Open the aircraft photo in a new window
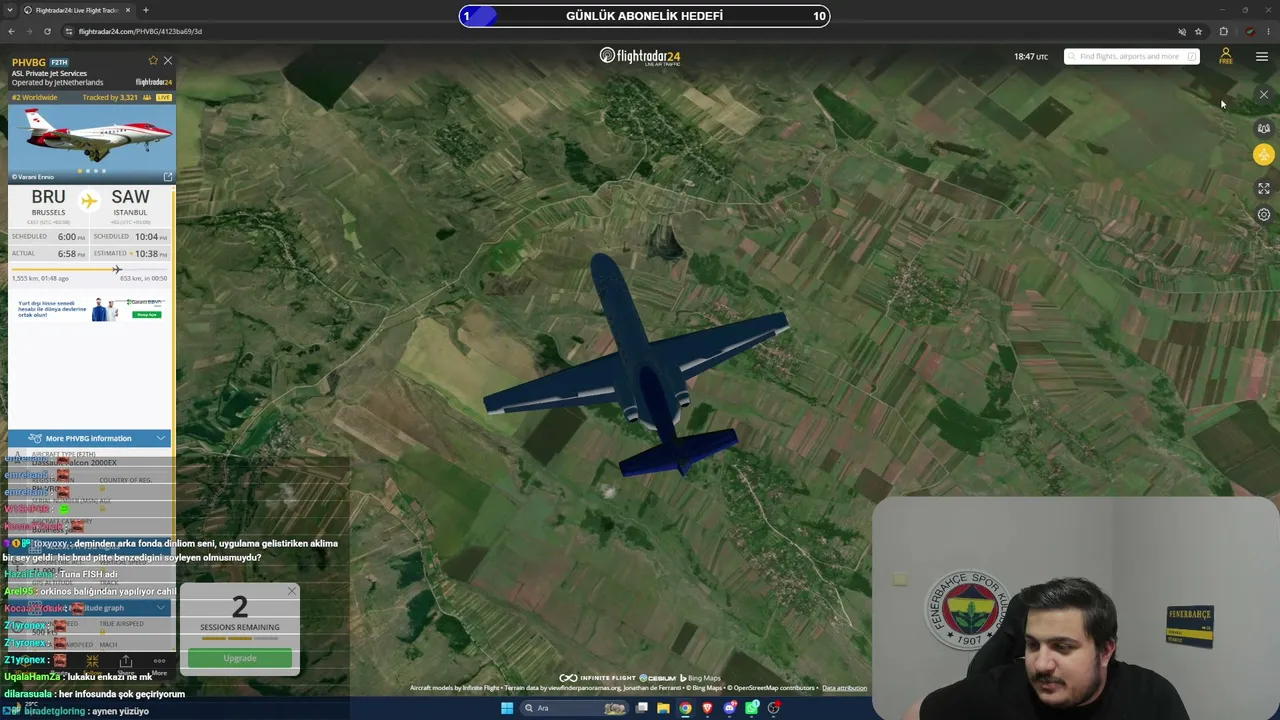Viewport: 1280px width, 720px height. pyautogui.click(x=167, y=177)
